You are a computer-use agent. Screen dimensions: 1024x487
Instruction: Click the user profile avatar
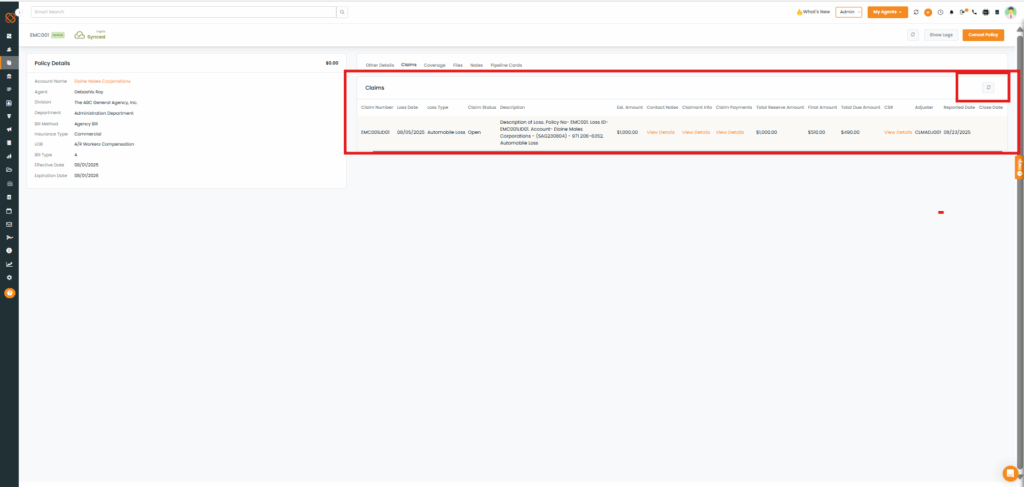pos(1010,12)
